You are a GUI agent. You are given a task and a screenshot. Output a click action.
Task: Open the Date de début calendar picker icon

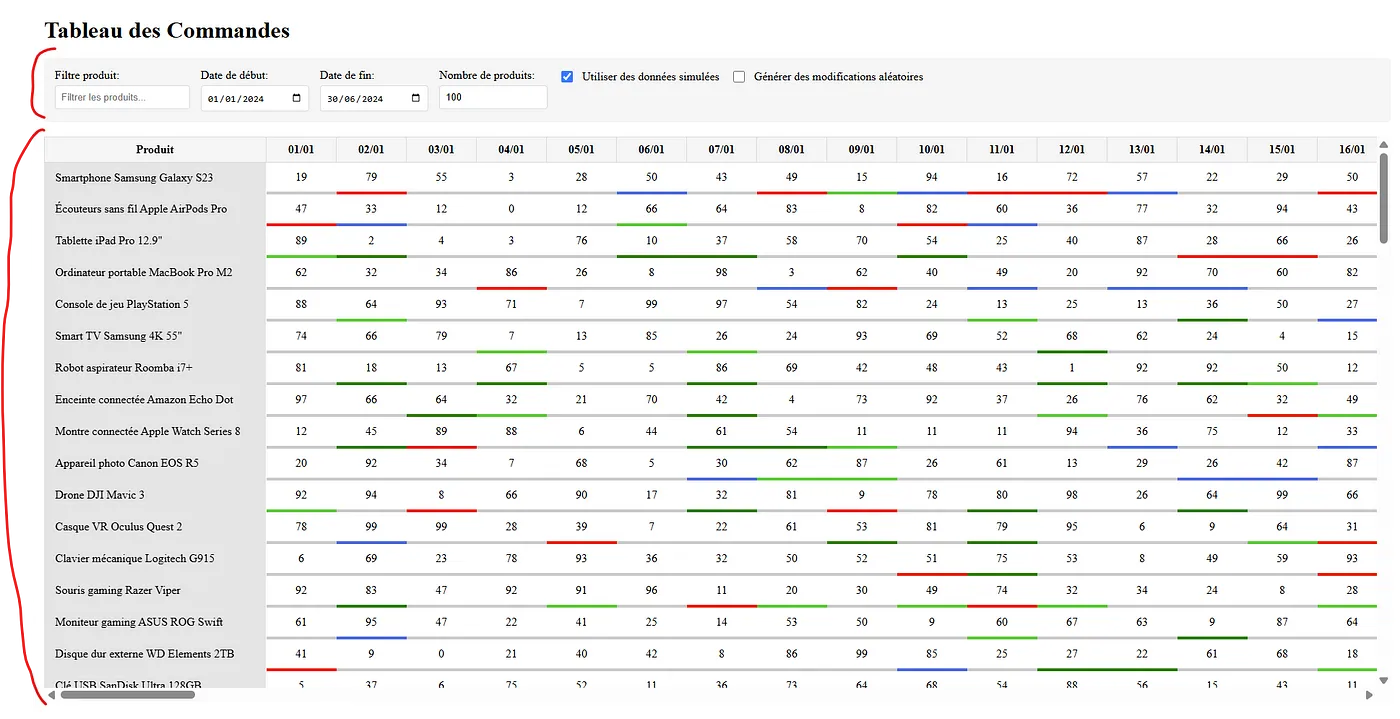tap(296, 98)
